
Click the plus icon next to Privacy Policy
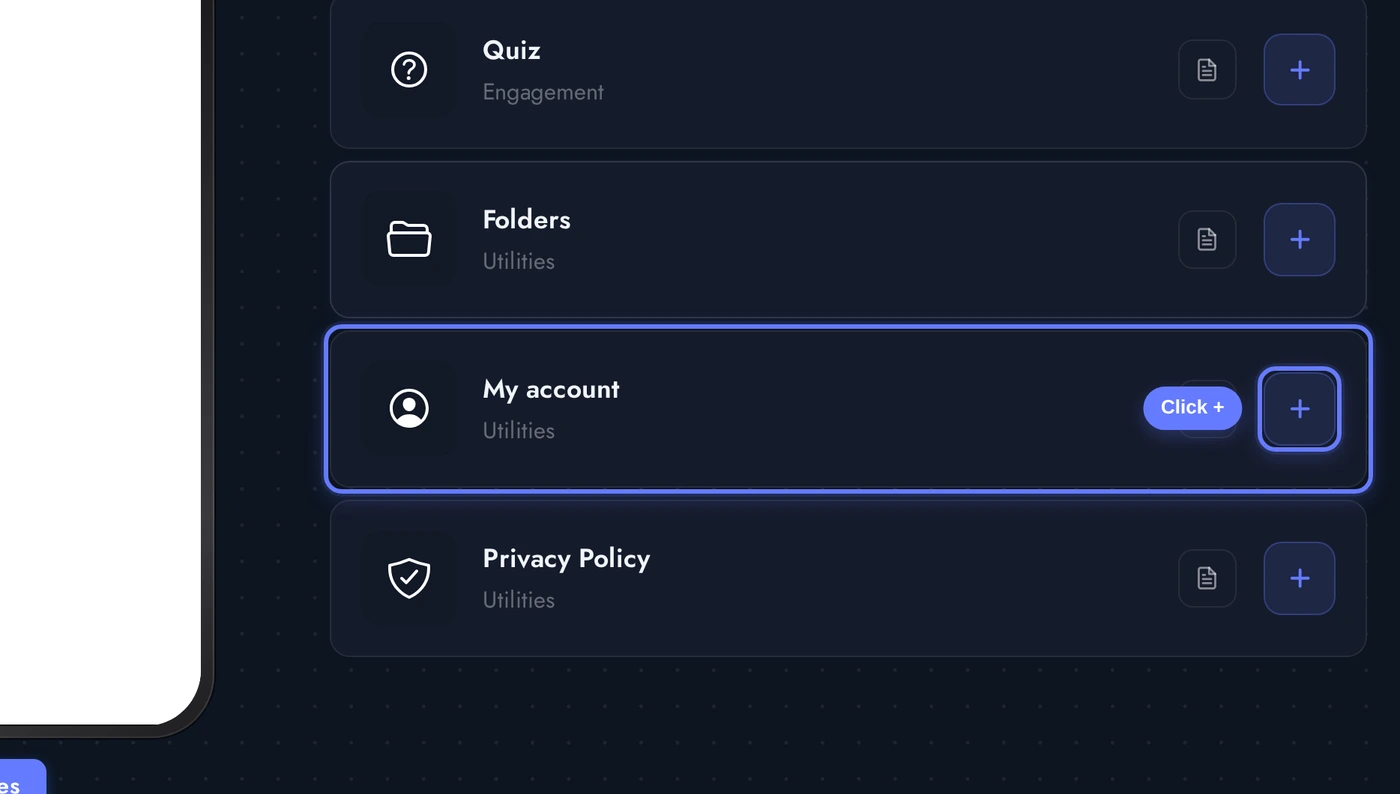pyautogui.click(x=1298, y=578)
